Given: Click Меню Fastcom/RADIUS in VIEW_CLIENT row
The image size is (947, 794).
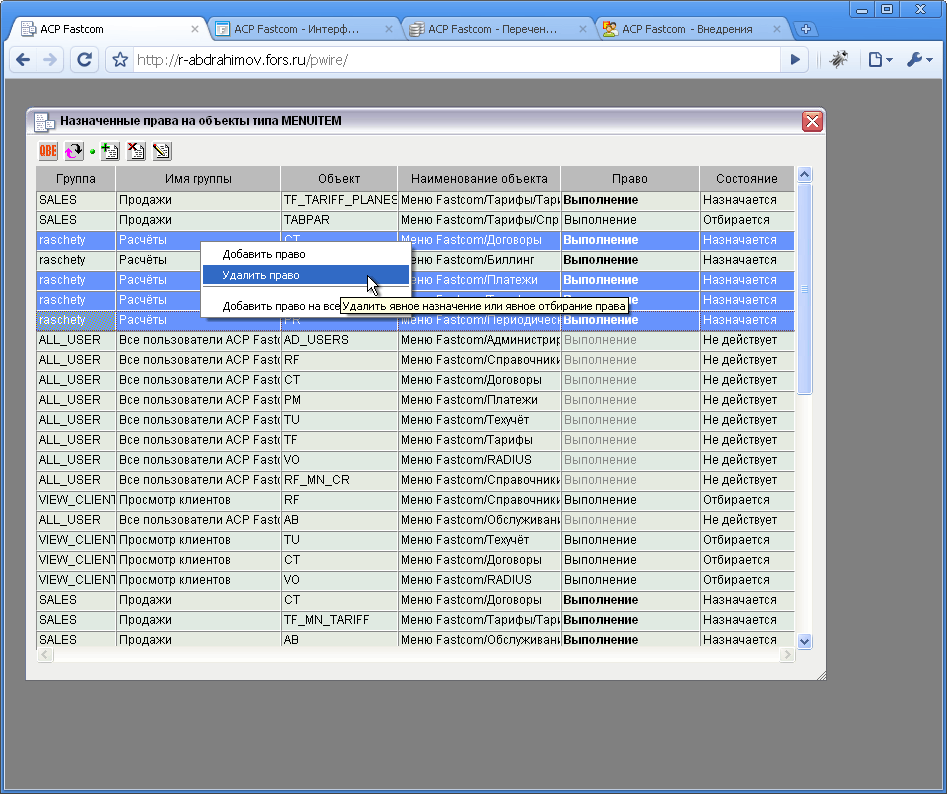Looking at the screenshot, I should point(480,580).
